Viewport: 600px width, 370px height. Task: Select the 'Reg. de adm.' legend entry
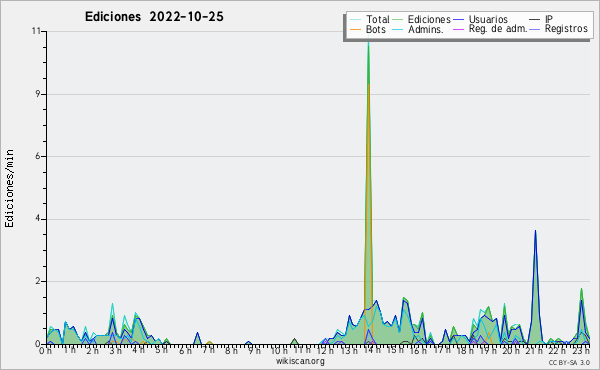(x=498, y=29)
